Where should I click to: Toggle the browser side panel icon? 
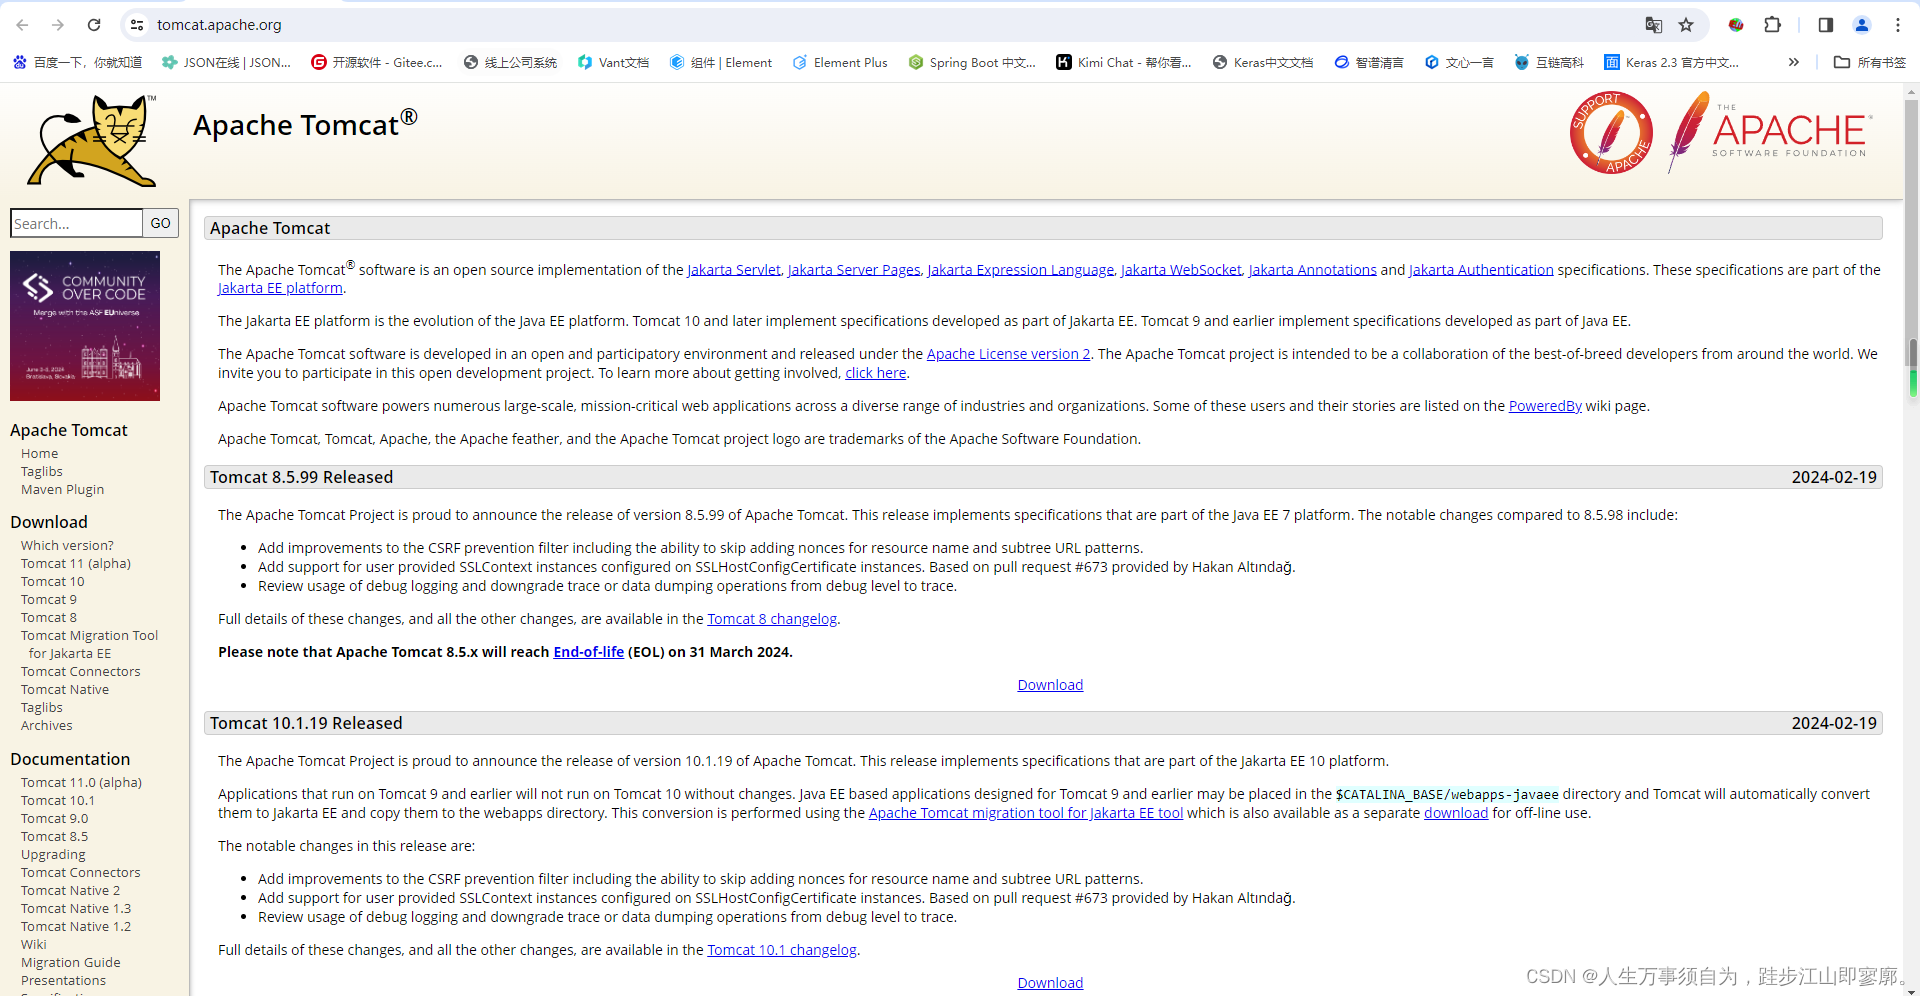(1826, 25)
